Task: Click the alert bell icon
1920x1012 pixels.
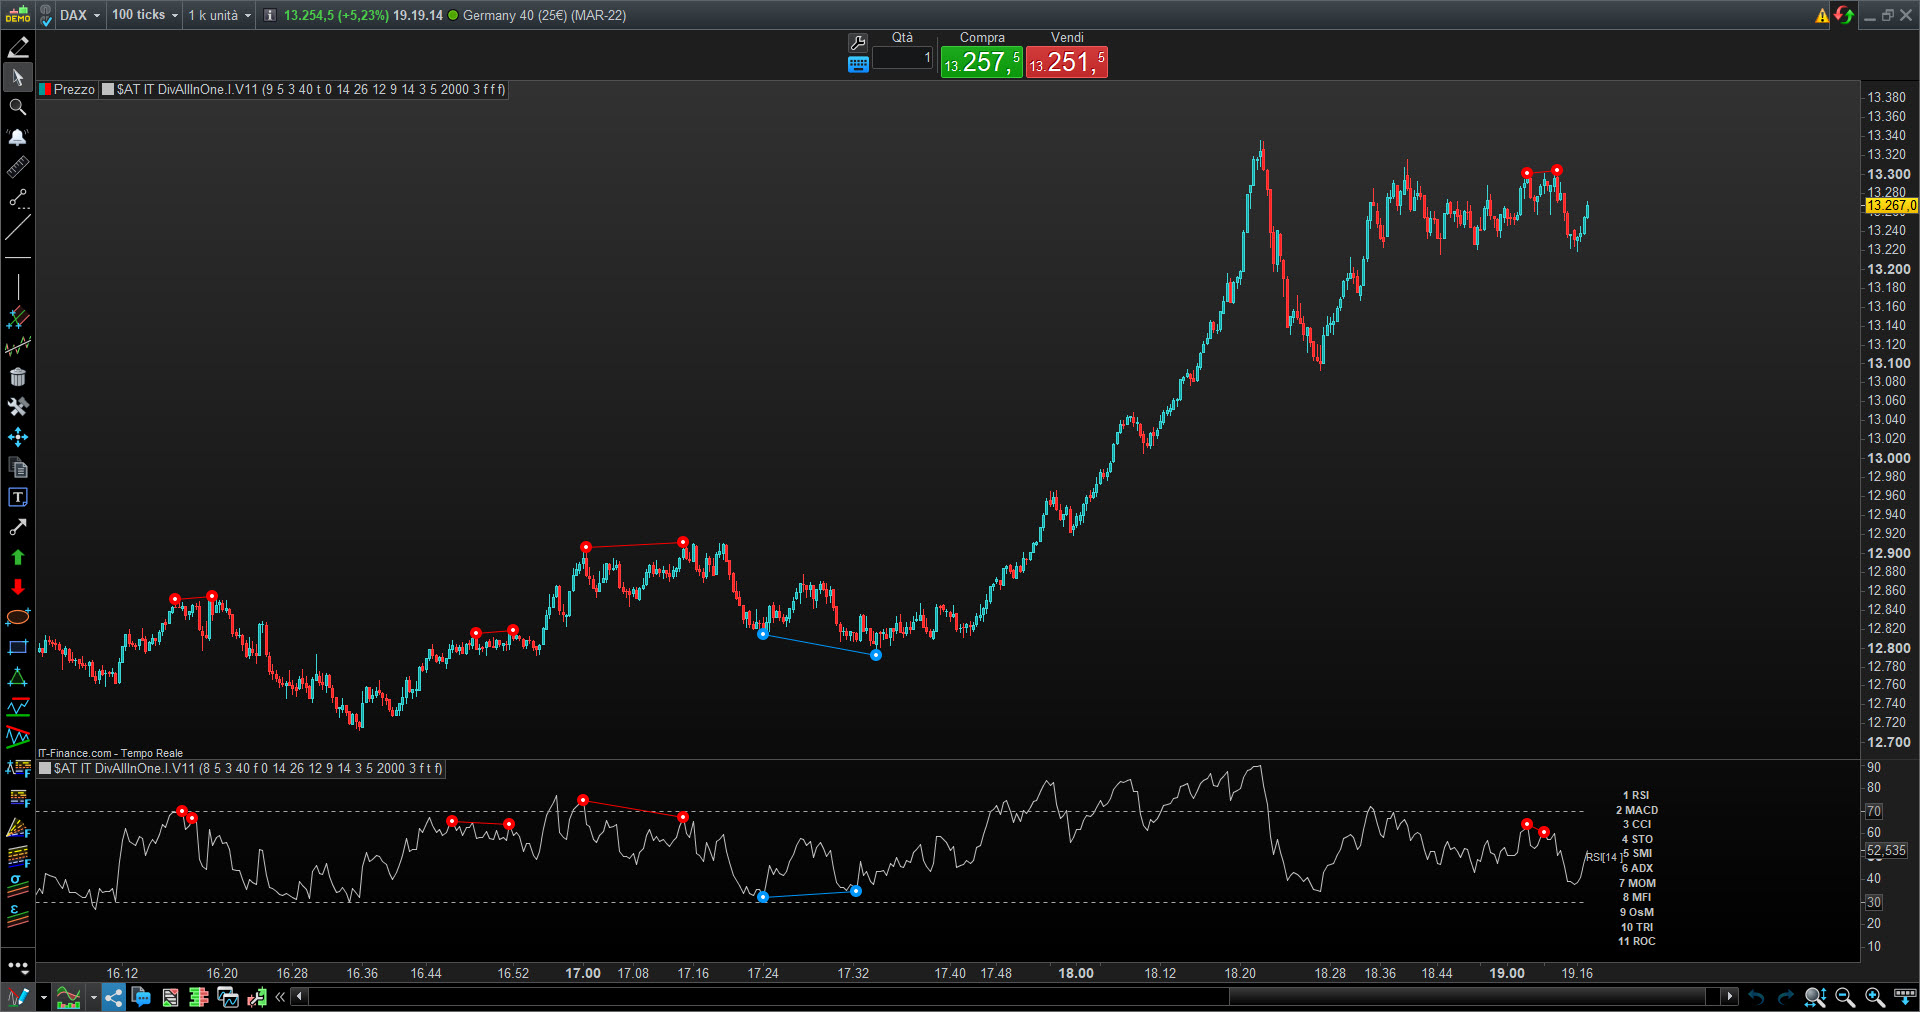Action: point(17,137)
